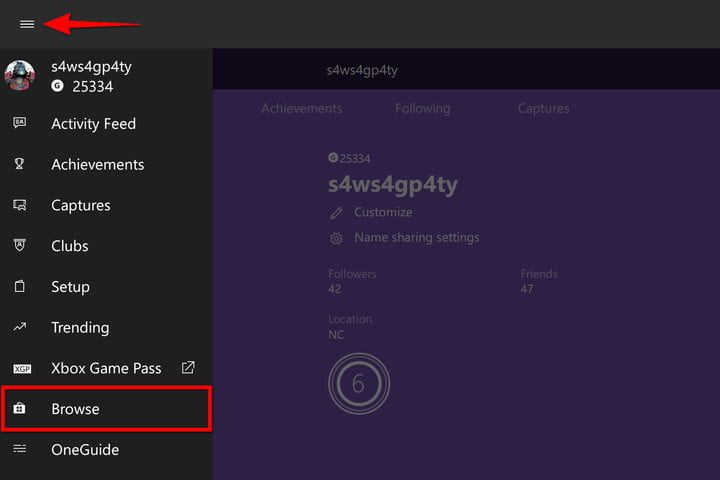
Task: Click the s4ws4gp4ty profile avatar
Action: point(20,76)
